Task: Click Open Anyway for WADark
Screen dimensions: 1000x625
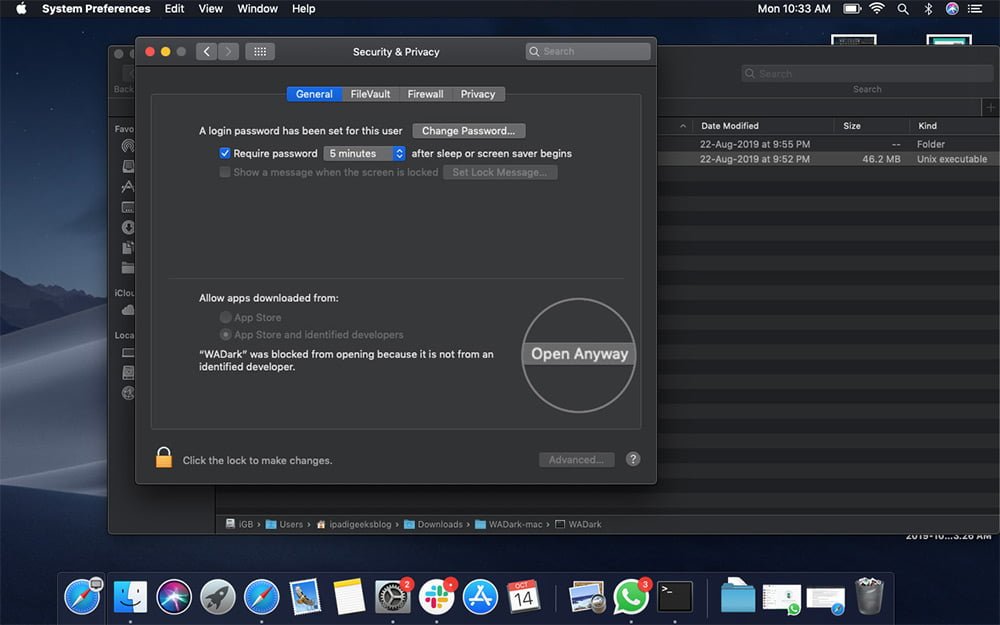Action: click(579, 354)
